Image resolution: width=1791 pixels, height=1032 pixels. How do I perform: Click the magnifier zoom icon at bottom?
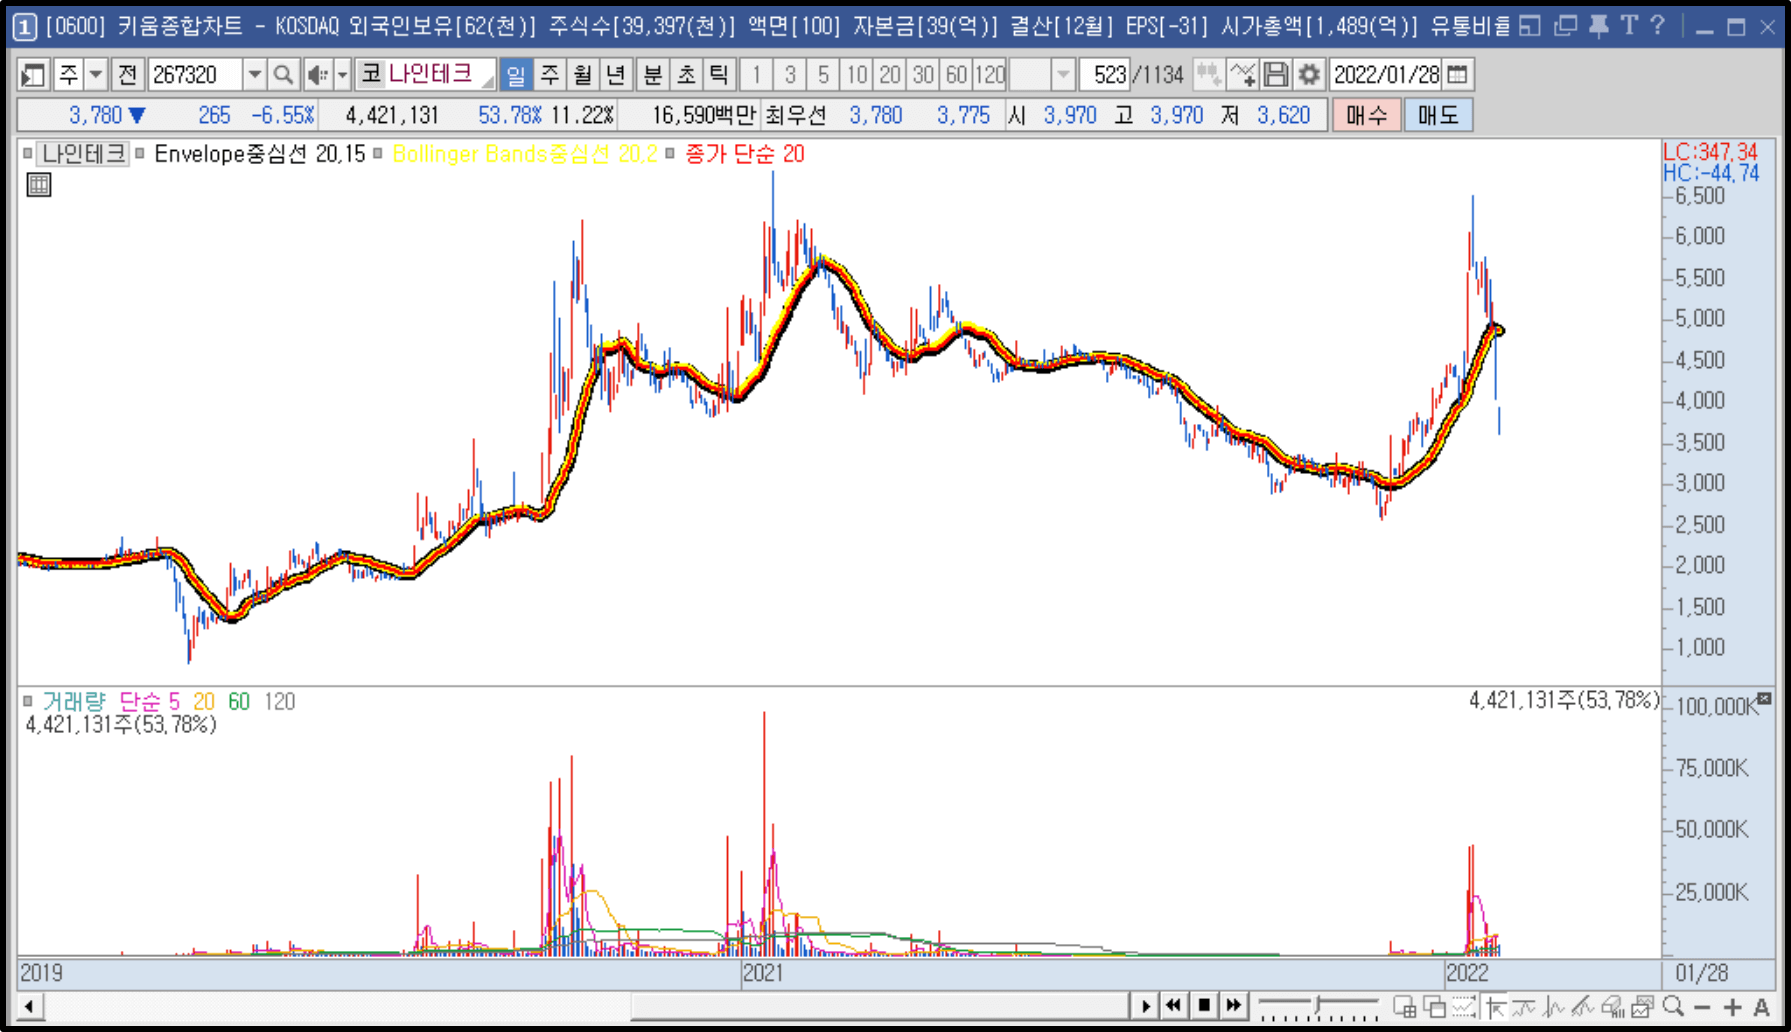(1673, 1007)
